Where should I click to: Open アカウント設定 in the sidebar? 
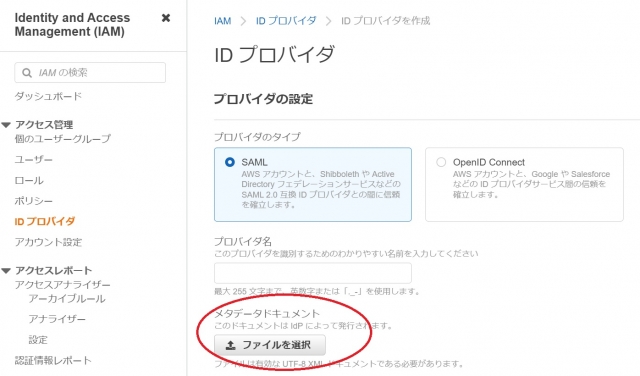48,242
